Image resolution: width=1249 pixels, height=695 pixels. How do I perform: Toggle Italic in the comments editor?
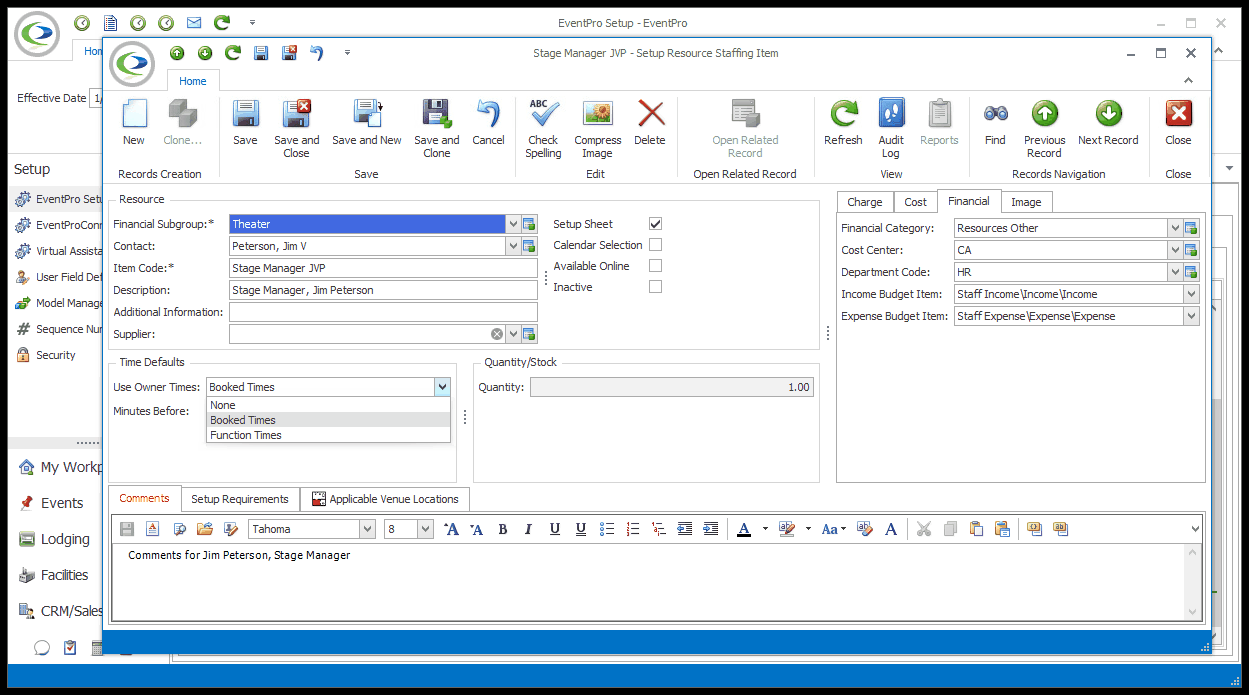(529, 529)
